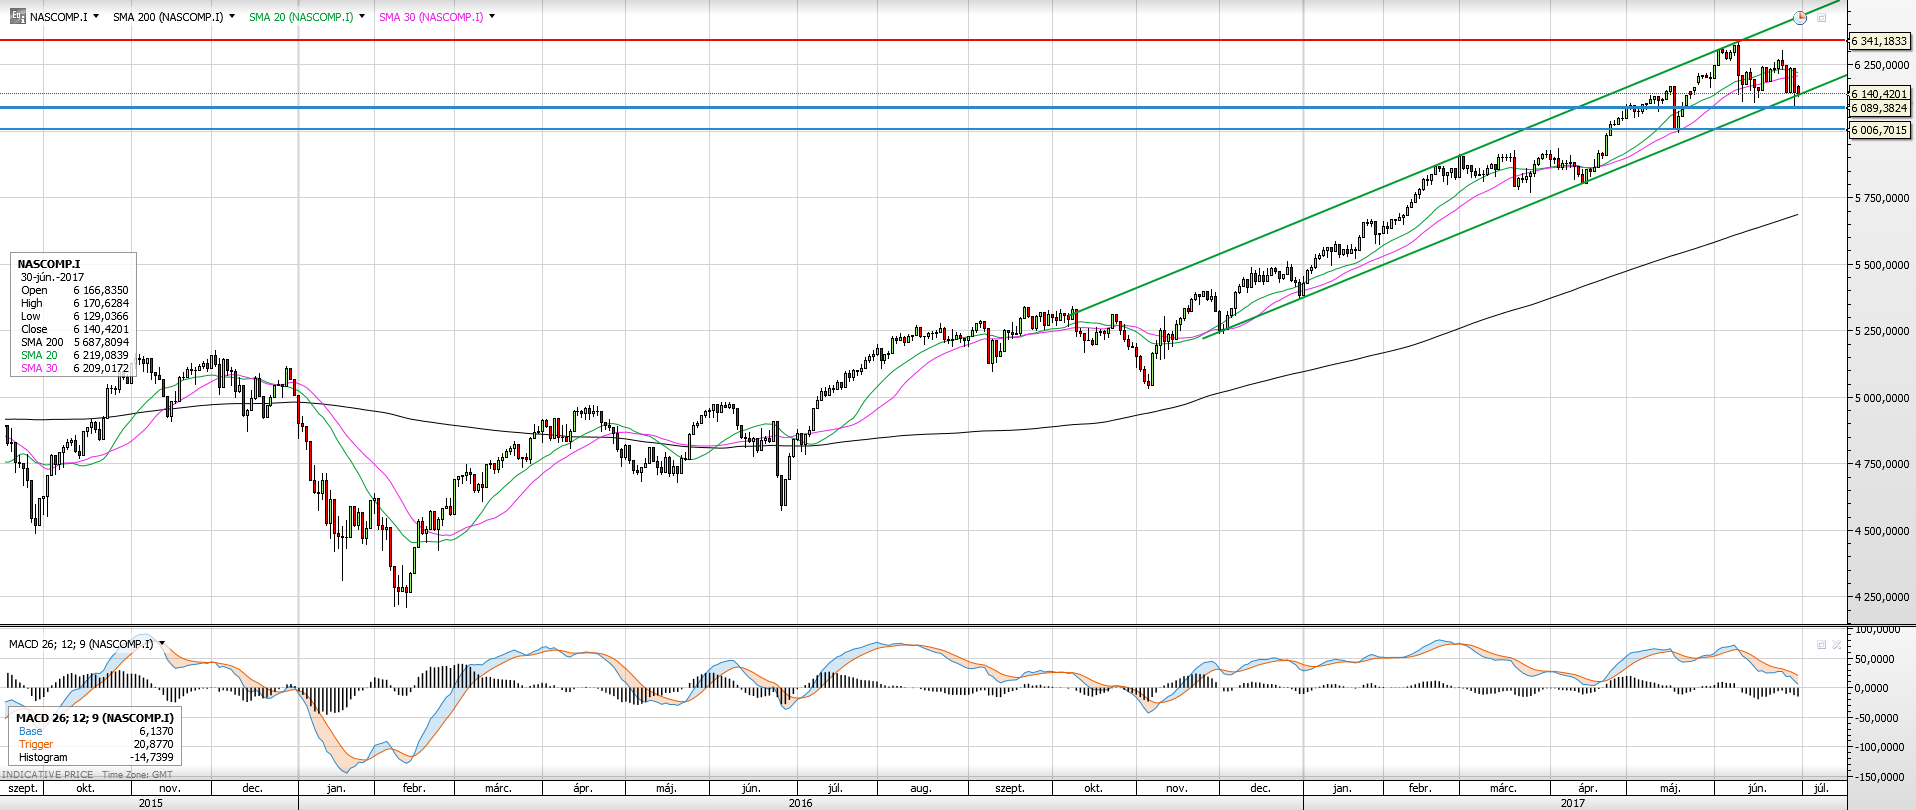Select the 6 140,4201 last price label
This screenshot has height=810, width=1916.
pos(1879,94)
